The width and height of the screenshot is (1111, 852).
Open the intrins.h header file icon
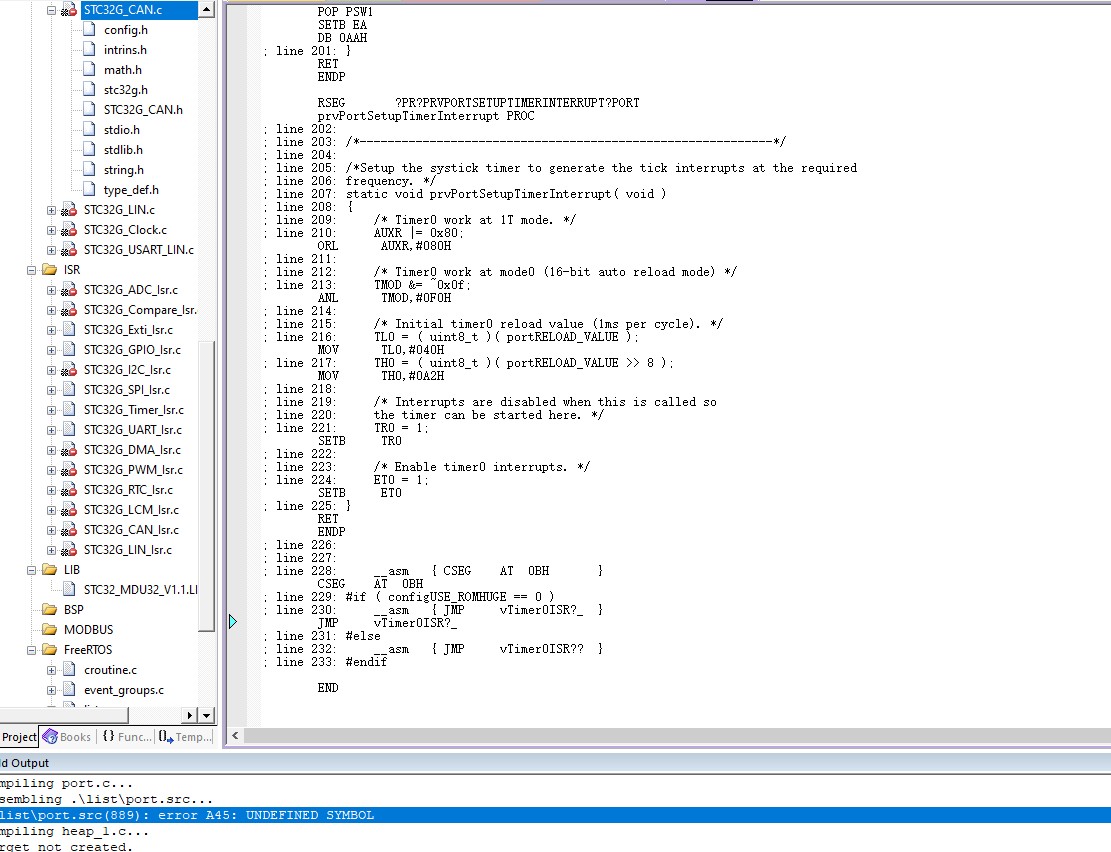(x=89, y=49)
